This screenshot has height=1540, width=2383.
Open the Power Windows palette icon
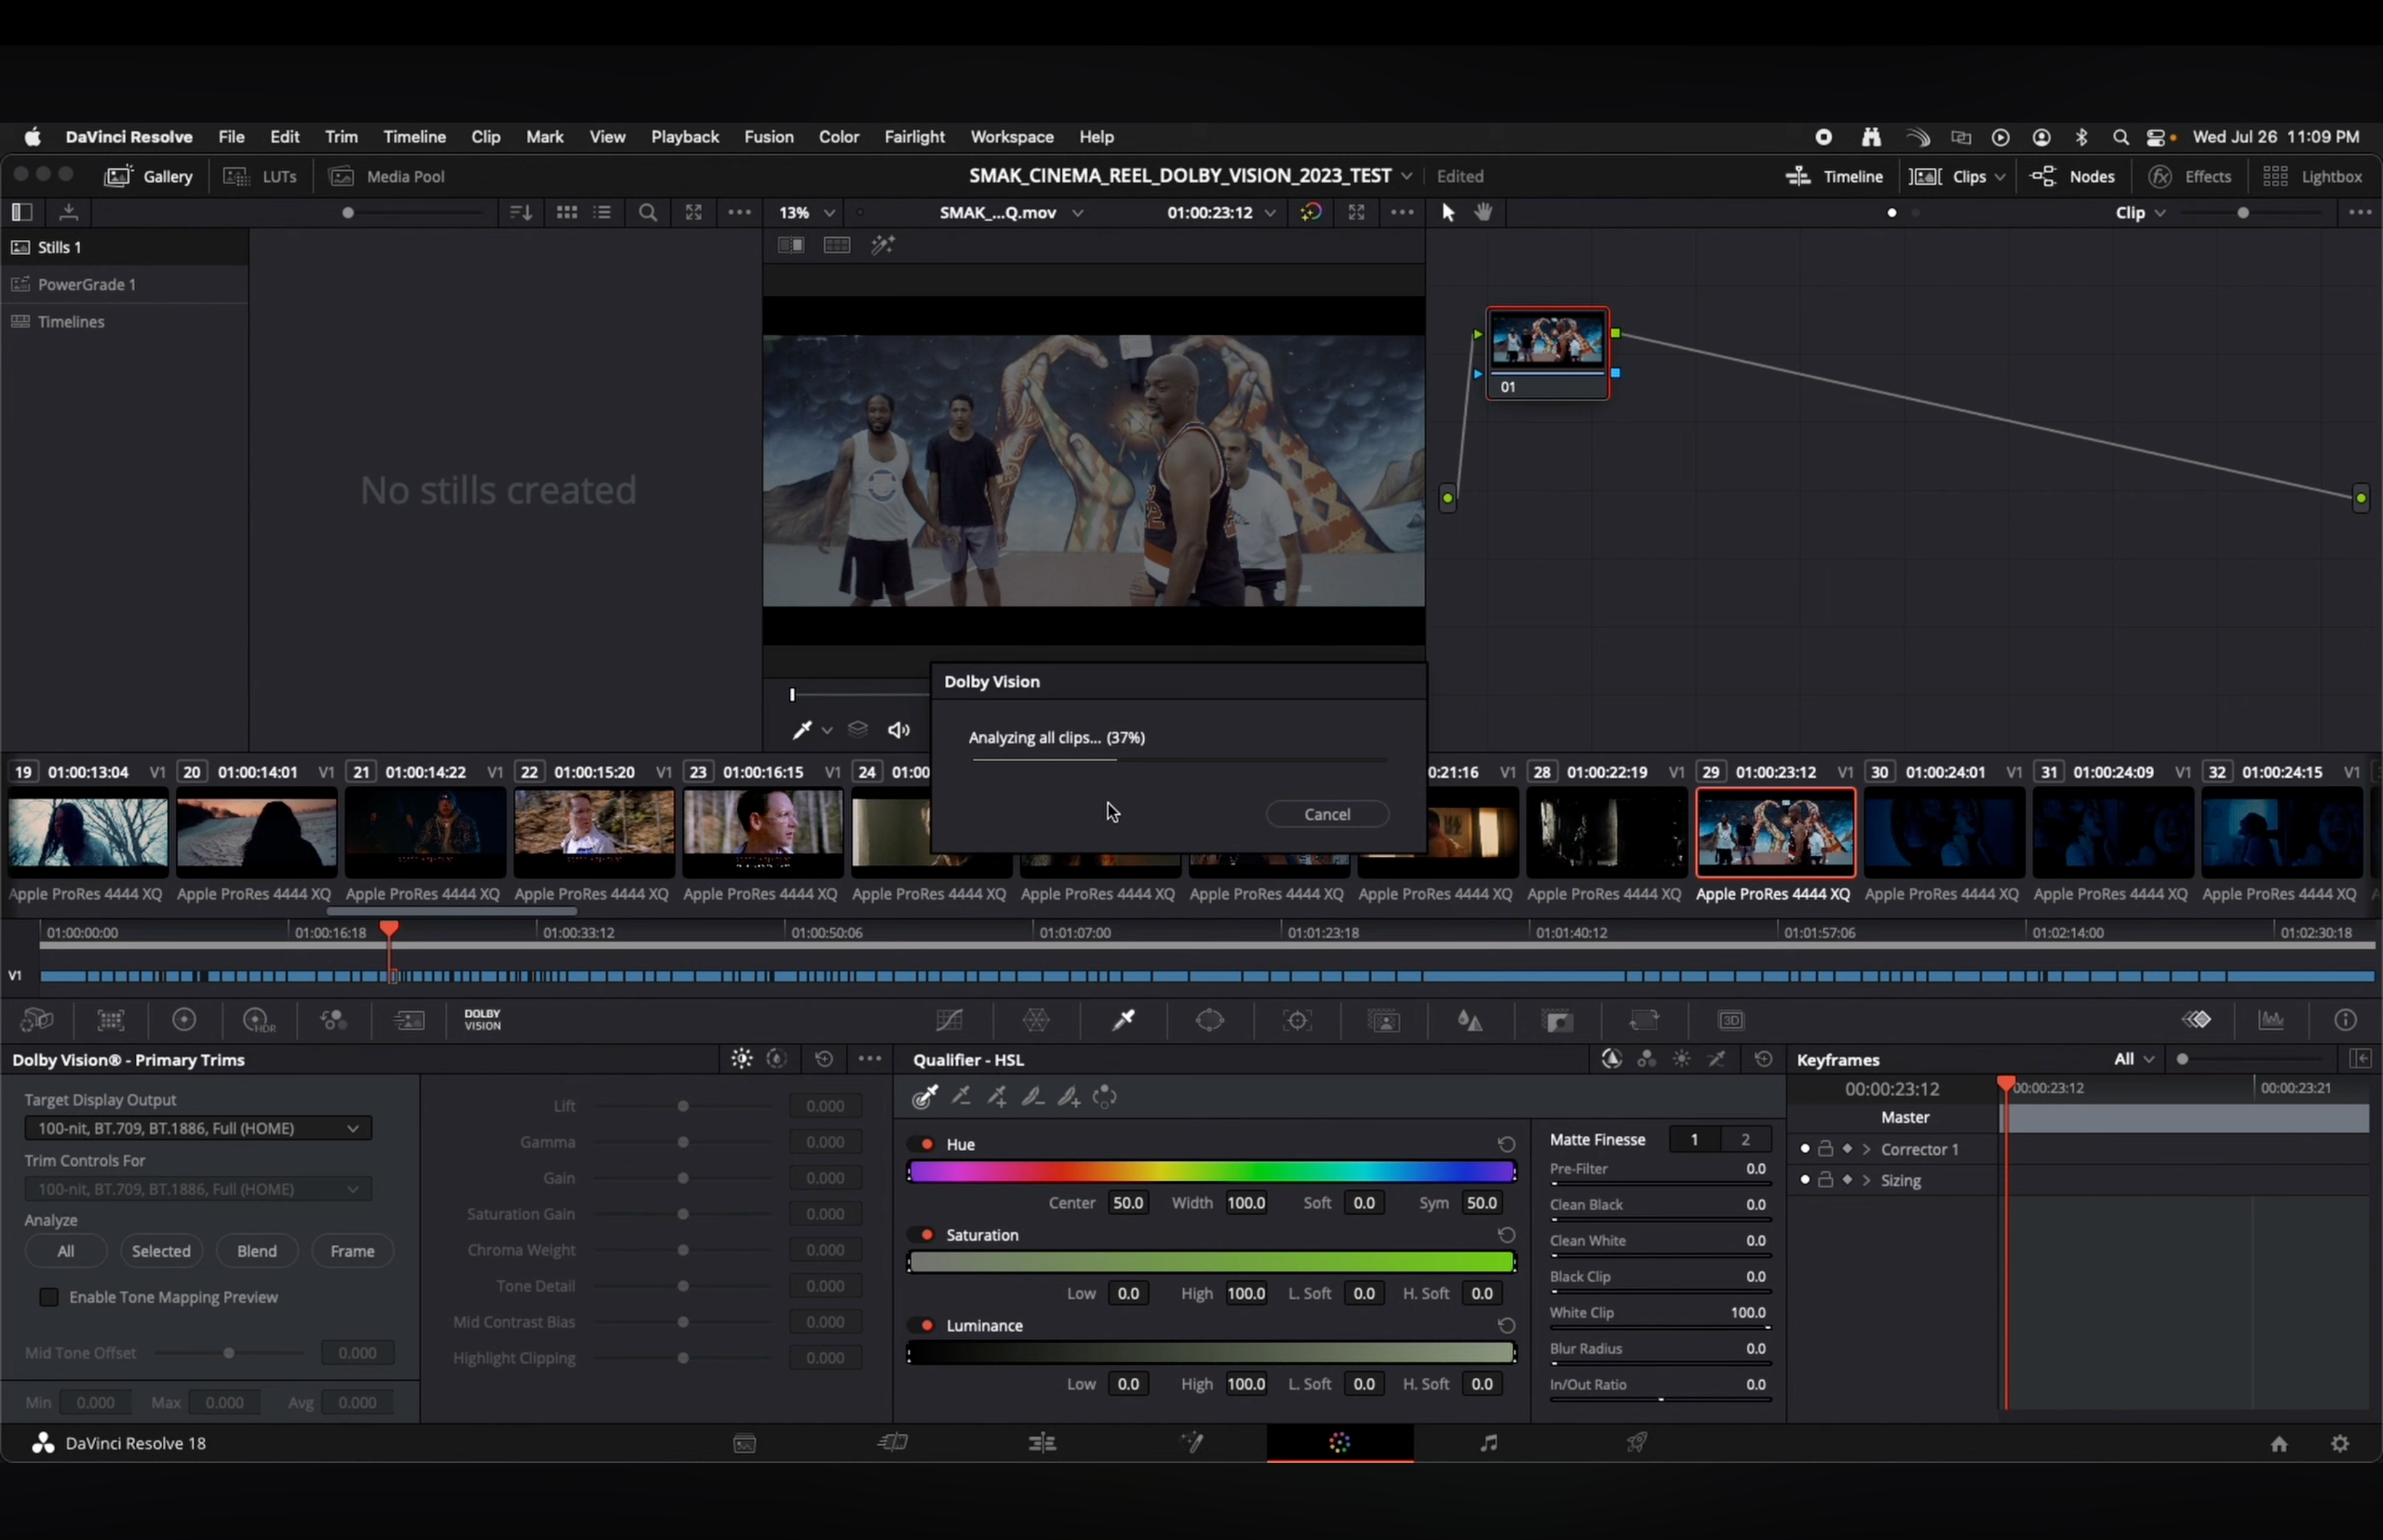pos(1210,1019)
